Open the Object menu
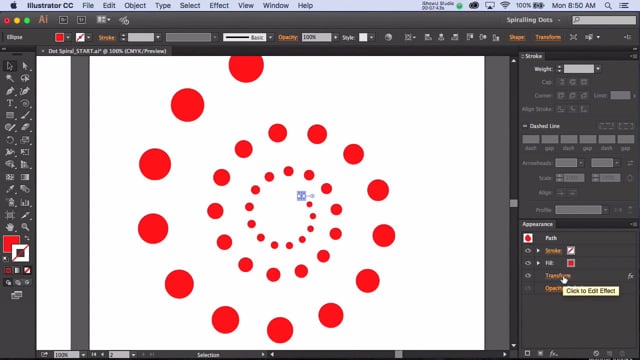This screenshot has width=640, height=360. click(135, 6)
